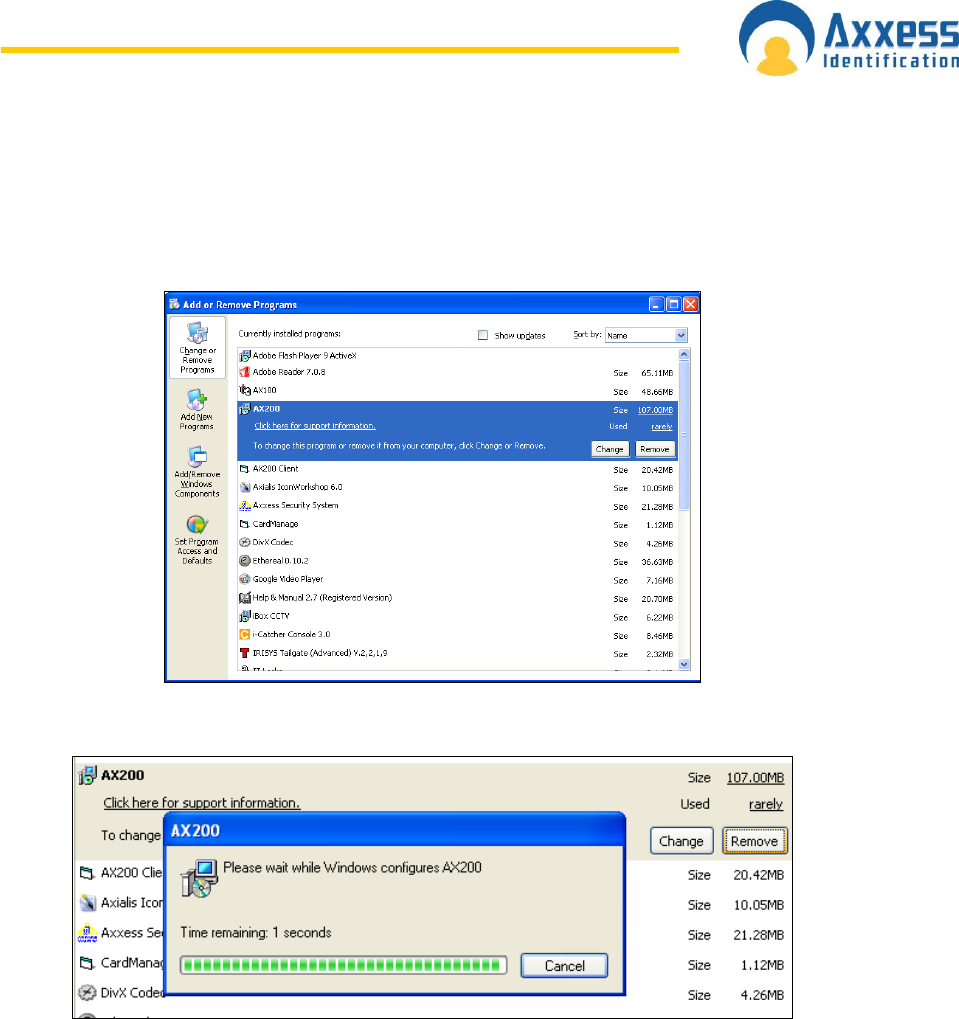Click the Adobe Reader 7.0.8 icon
The width and height of the screenshot is (959, 1019).
coord(245,372)
